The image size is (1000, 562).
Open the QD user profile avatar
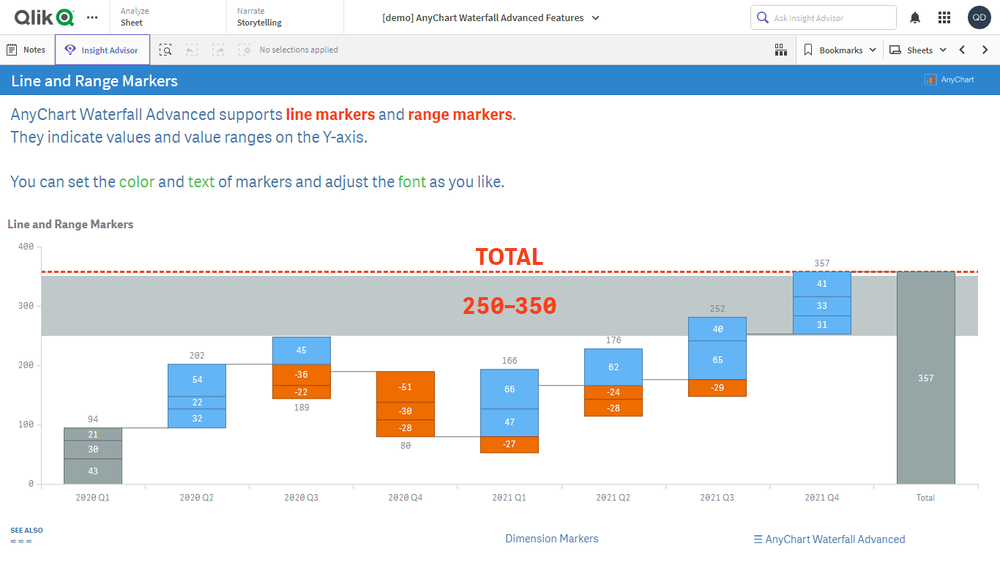tap(979, 17)
